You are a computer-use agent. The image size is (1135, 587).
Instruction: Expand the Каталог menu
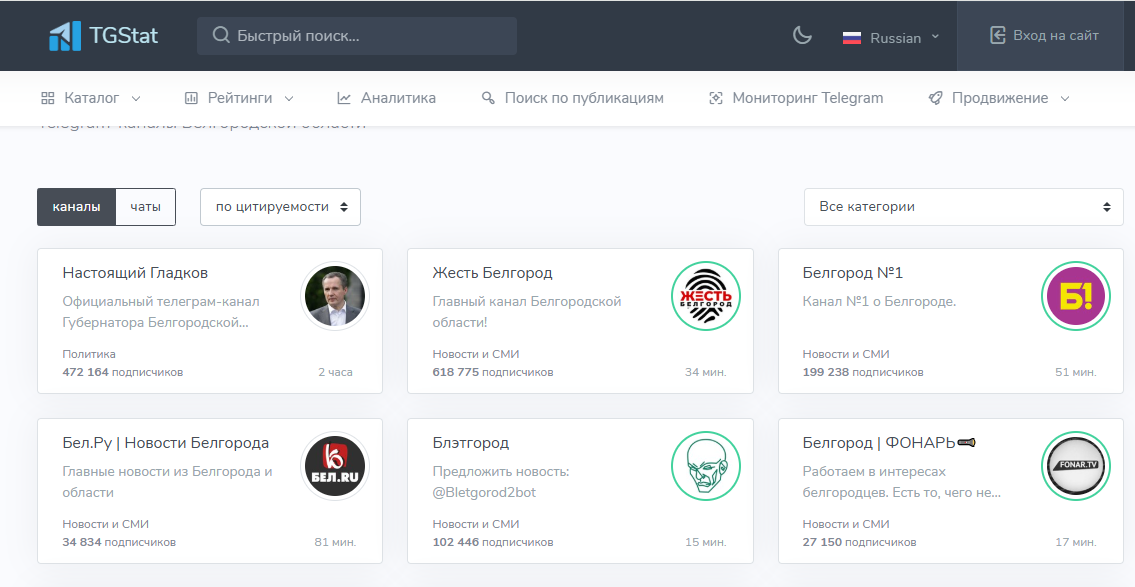click(x=91, y=98)
